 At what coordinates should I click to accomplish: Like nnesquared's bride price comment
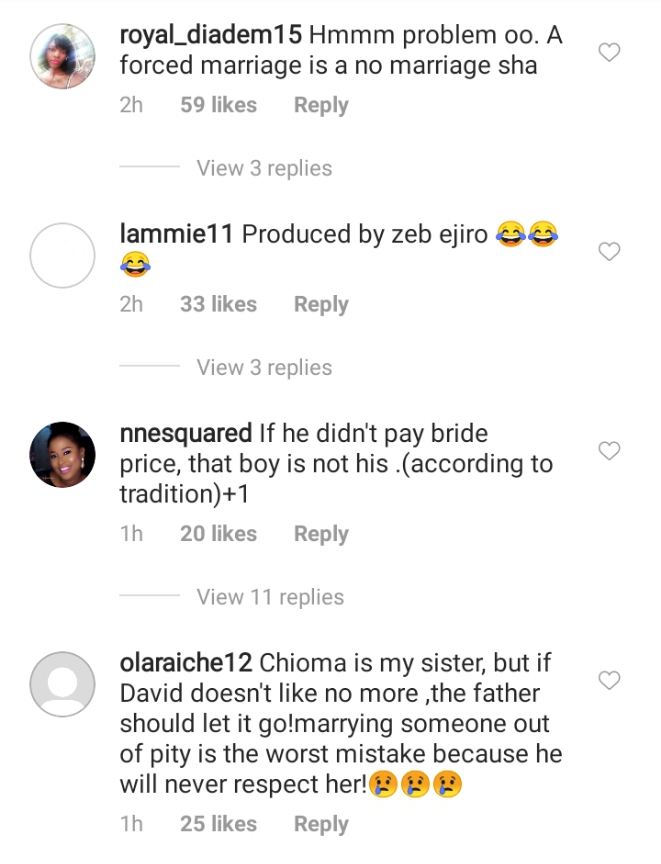pos(609,451)
